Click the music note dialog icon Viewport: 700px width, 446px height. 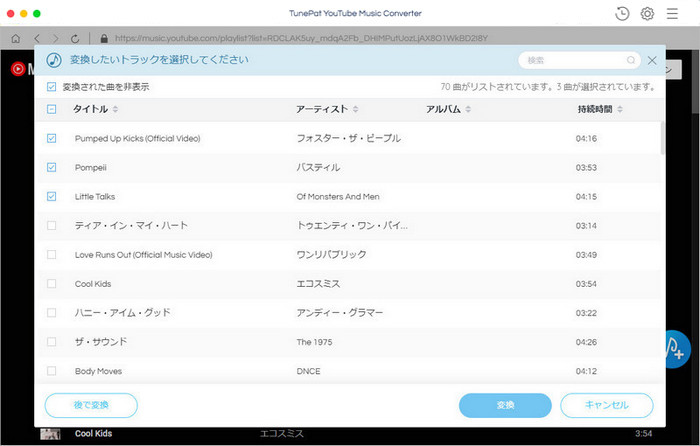click(x=54, y=60)
